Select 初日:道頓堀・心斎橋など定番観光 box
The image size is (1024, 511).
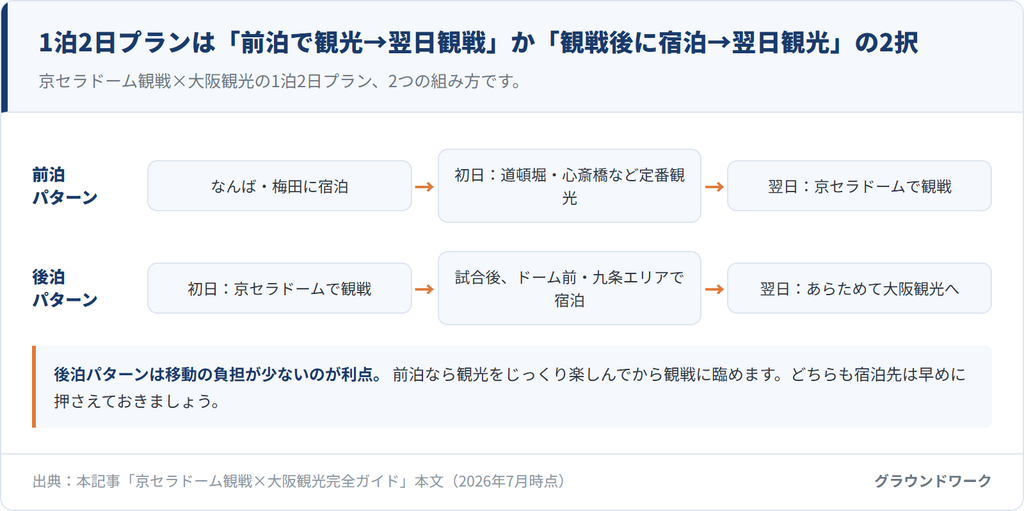[569, 186]
